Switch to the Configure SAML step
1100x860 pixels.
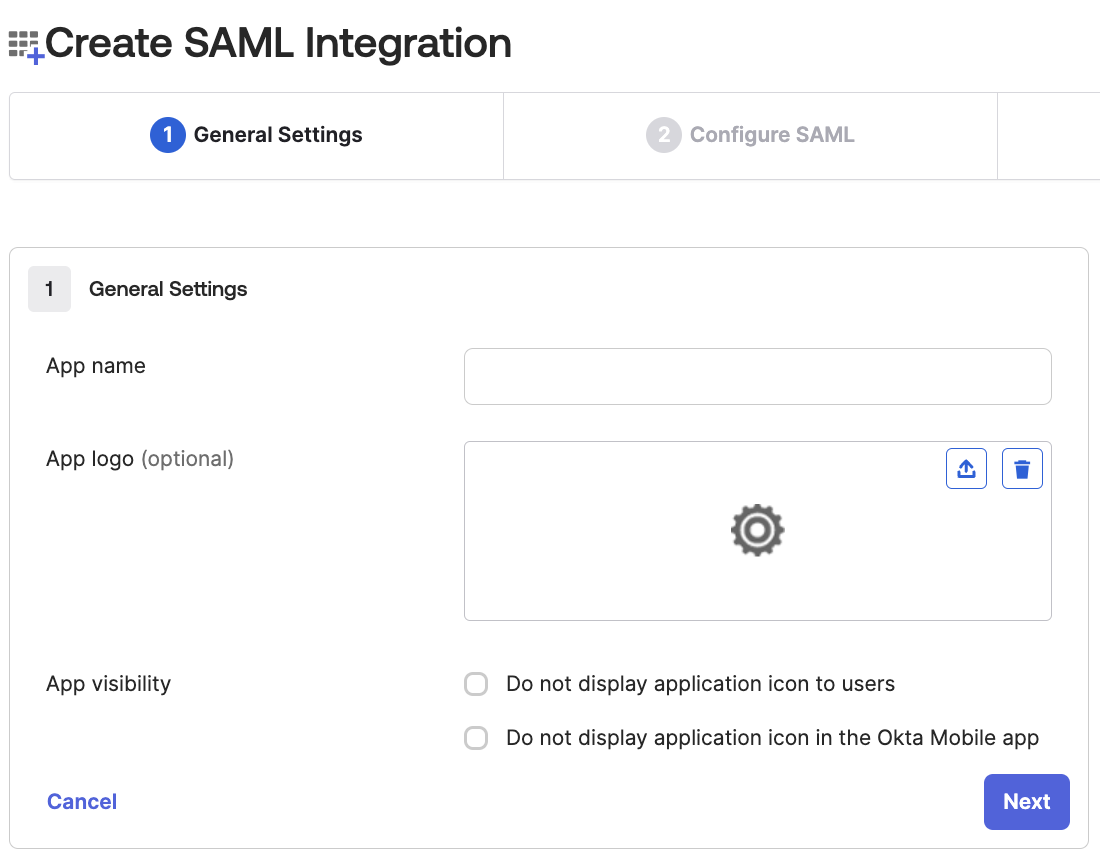[750, 134]
